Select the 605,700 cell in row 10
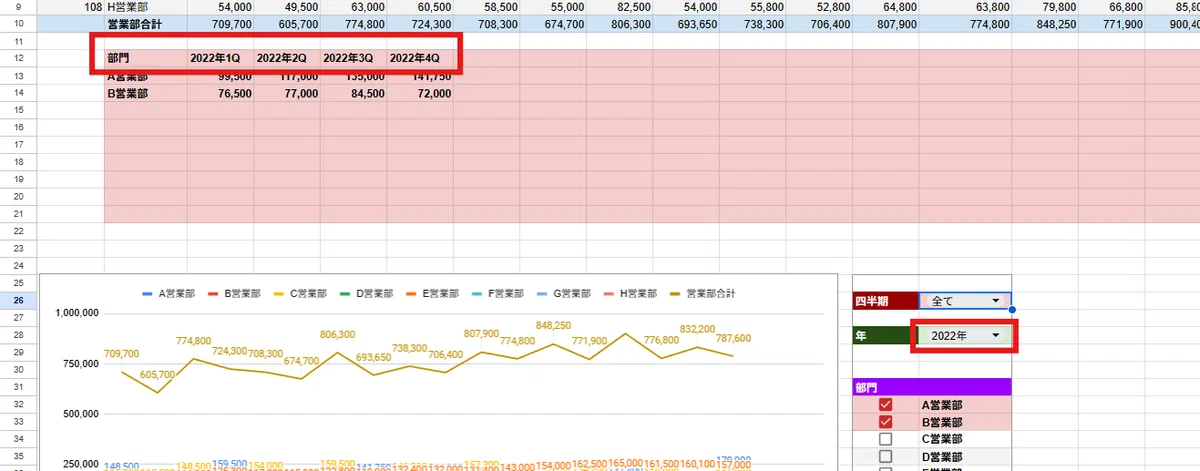 pyautogui.click(x=287, y=23)
